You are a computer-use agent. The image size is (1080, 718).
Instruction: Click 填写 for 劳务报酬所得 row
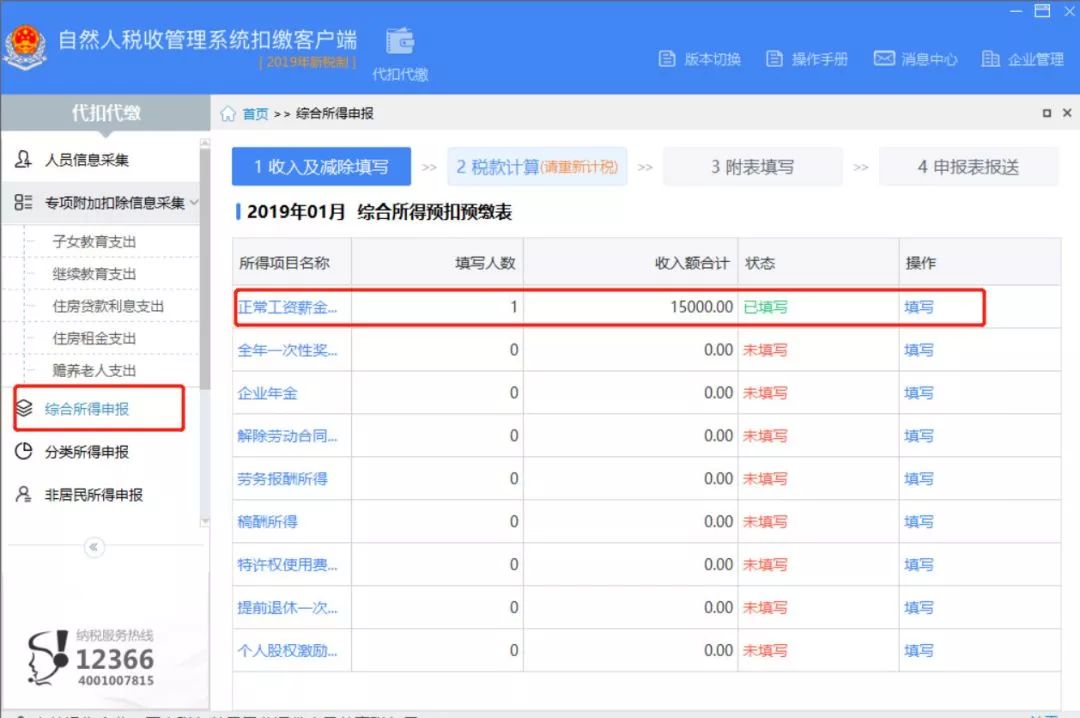(918, 478)
